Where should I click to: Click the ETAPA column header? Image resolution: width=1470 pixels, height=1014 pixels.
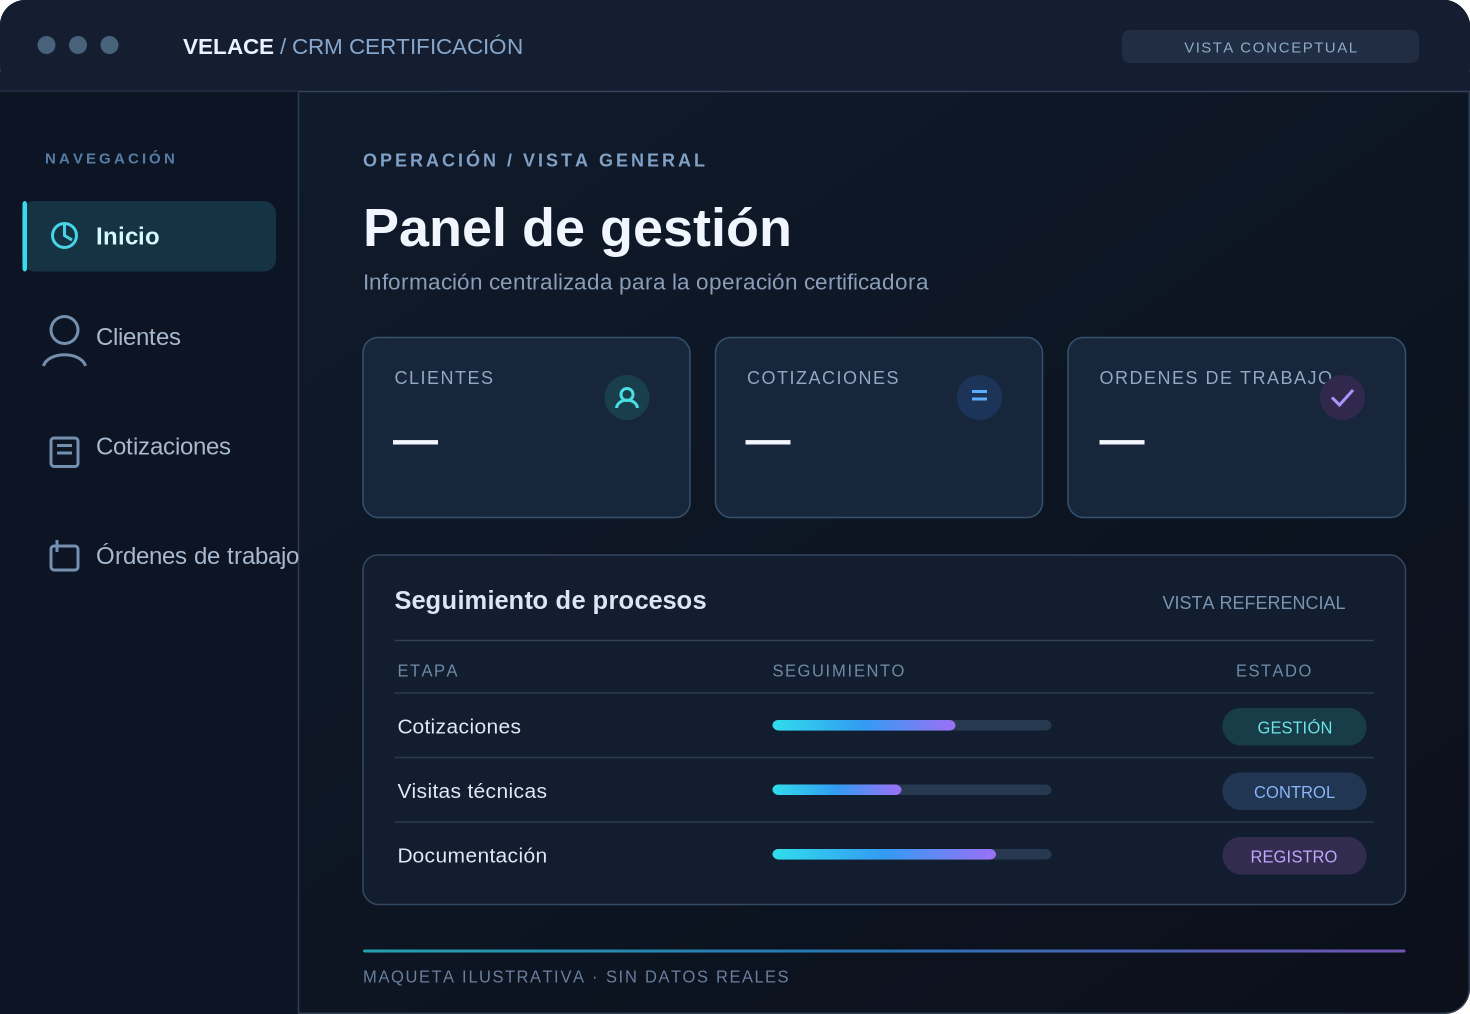428,671
